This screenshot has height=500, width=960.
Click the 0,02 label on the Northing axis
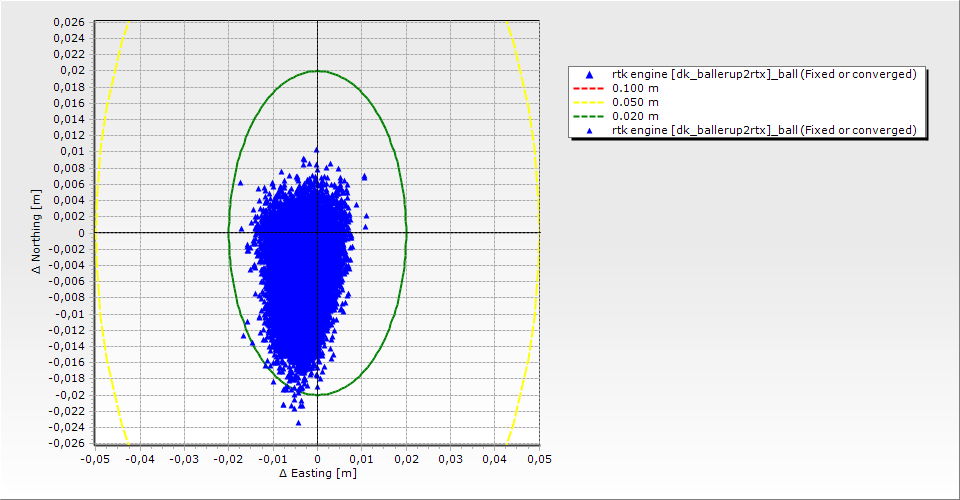pyautogui.click(x=72, y=70)
